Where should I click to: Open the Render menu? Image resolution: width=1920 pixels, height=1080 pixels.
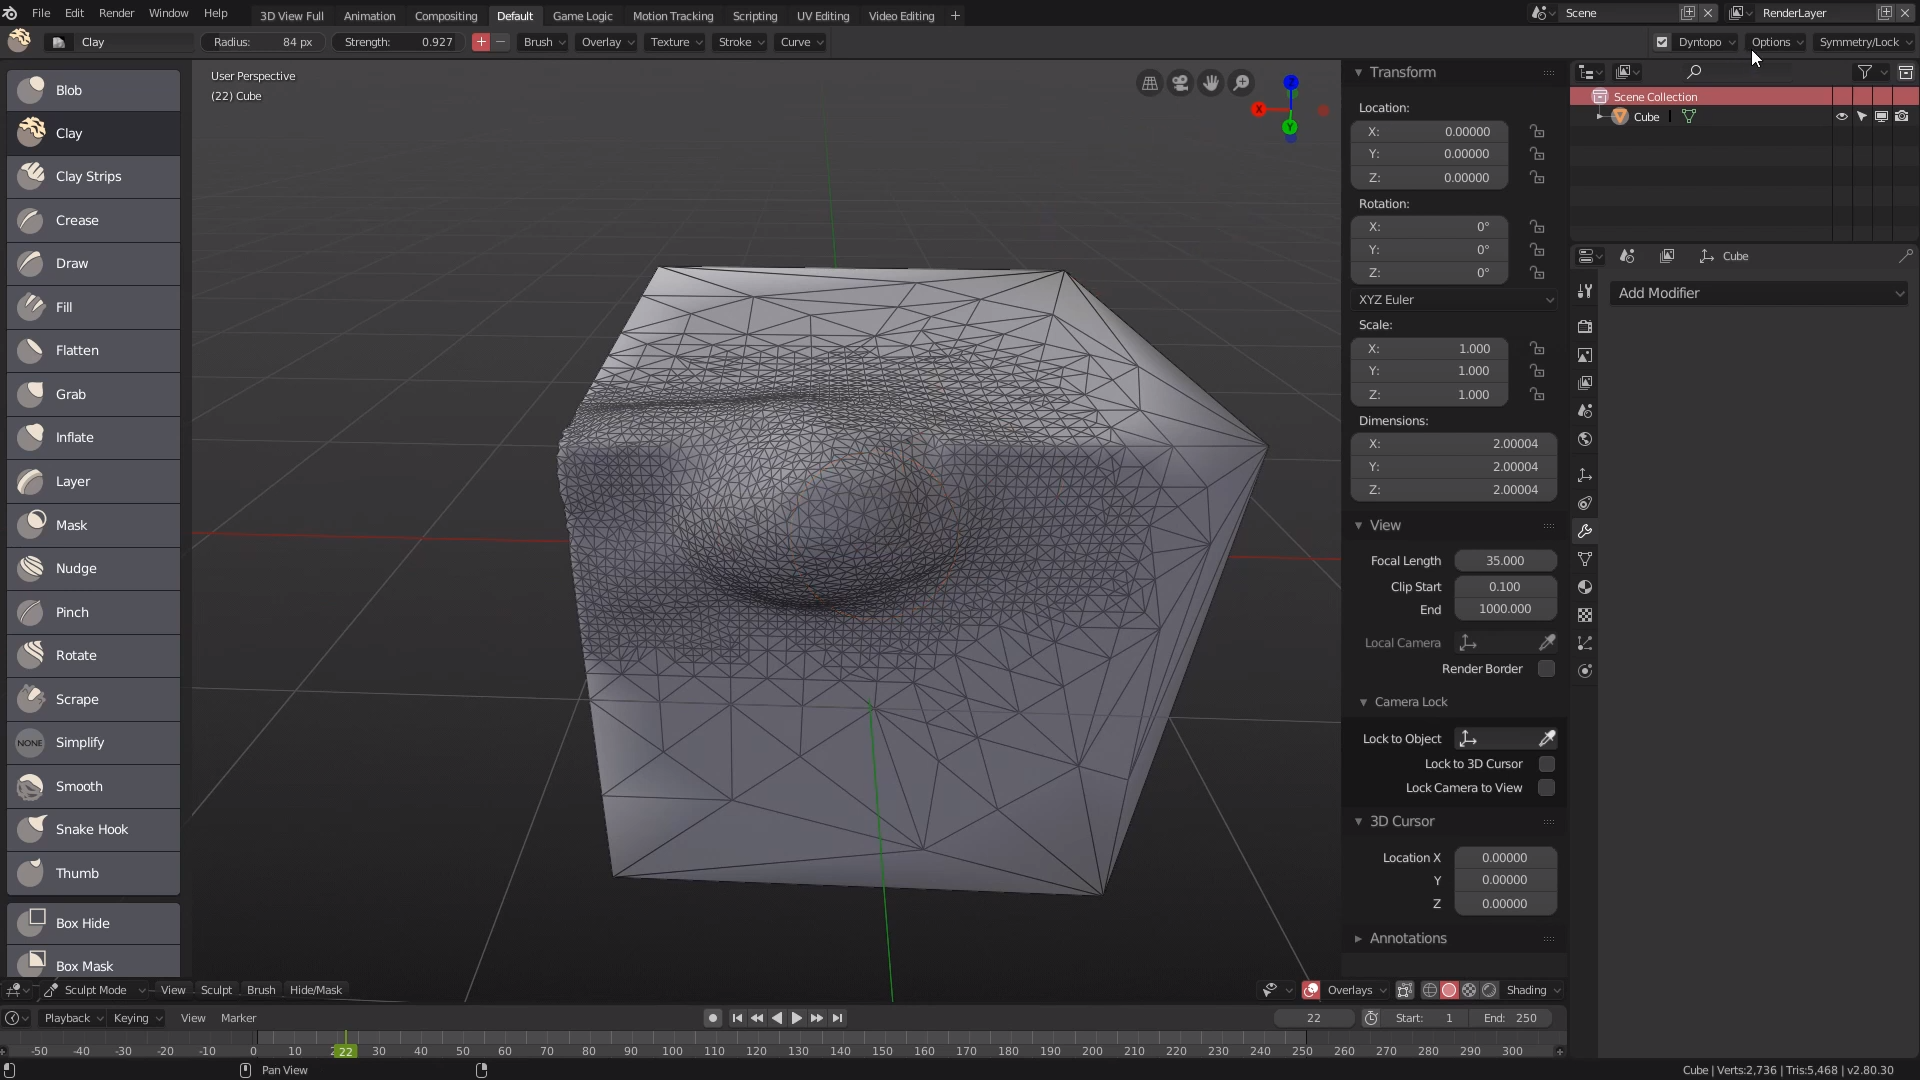[x=116, y=13]
